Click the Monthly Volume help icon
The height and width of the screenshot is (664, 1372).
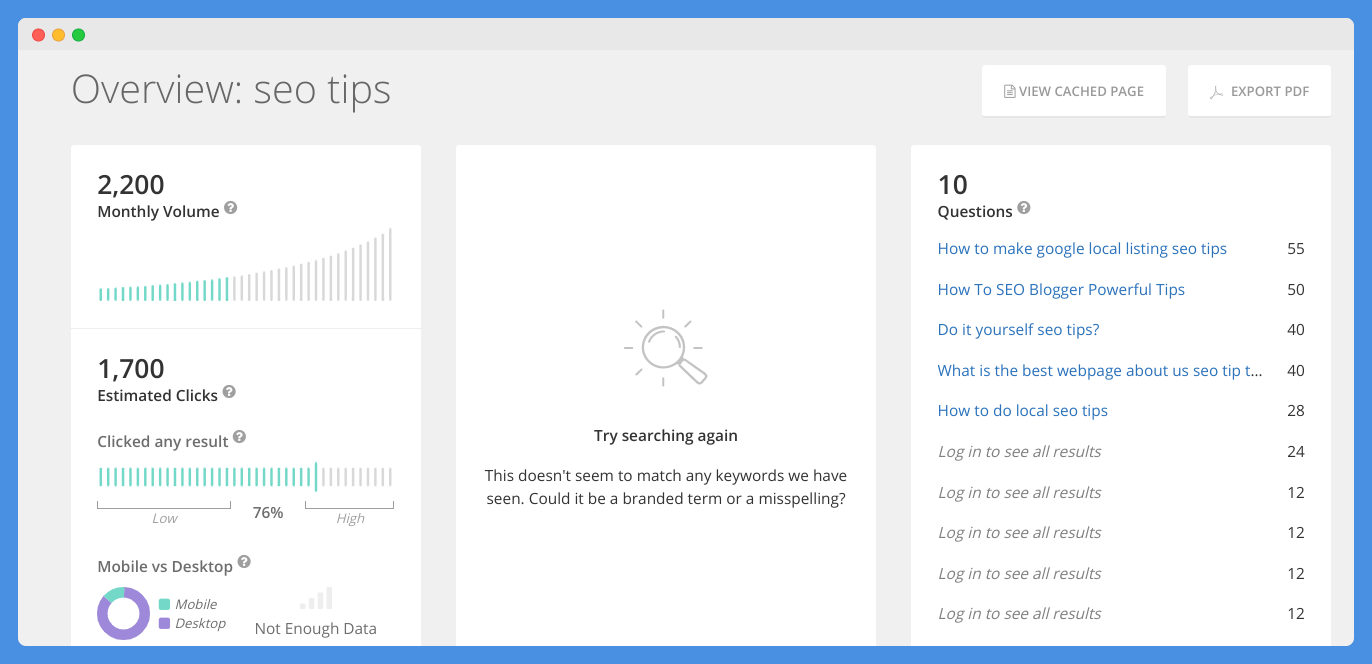(231, 208)
